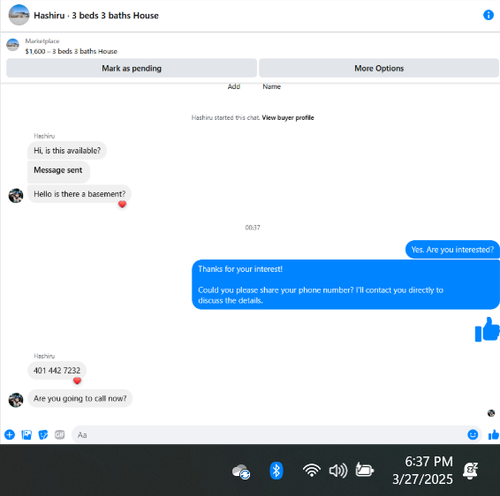
Task: Click the large thumbs-up sent in the chat
Action: [x=487, y=329]
